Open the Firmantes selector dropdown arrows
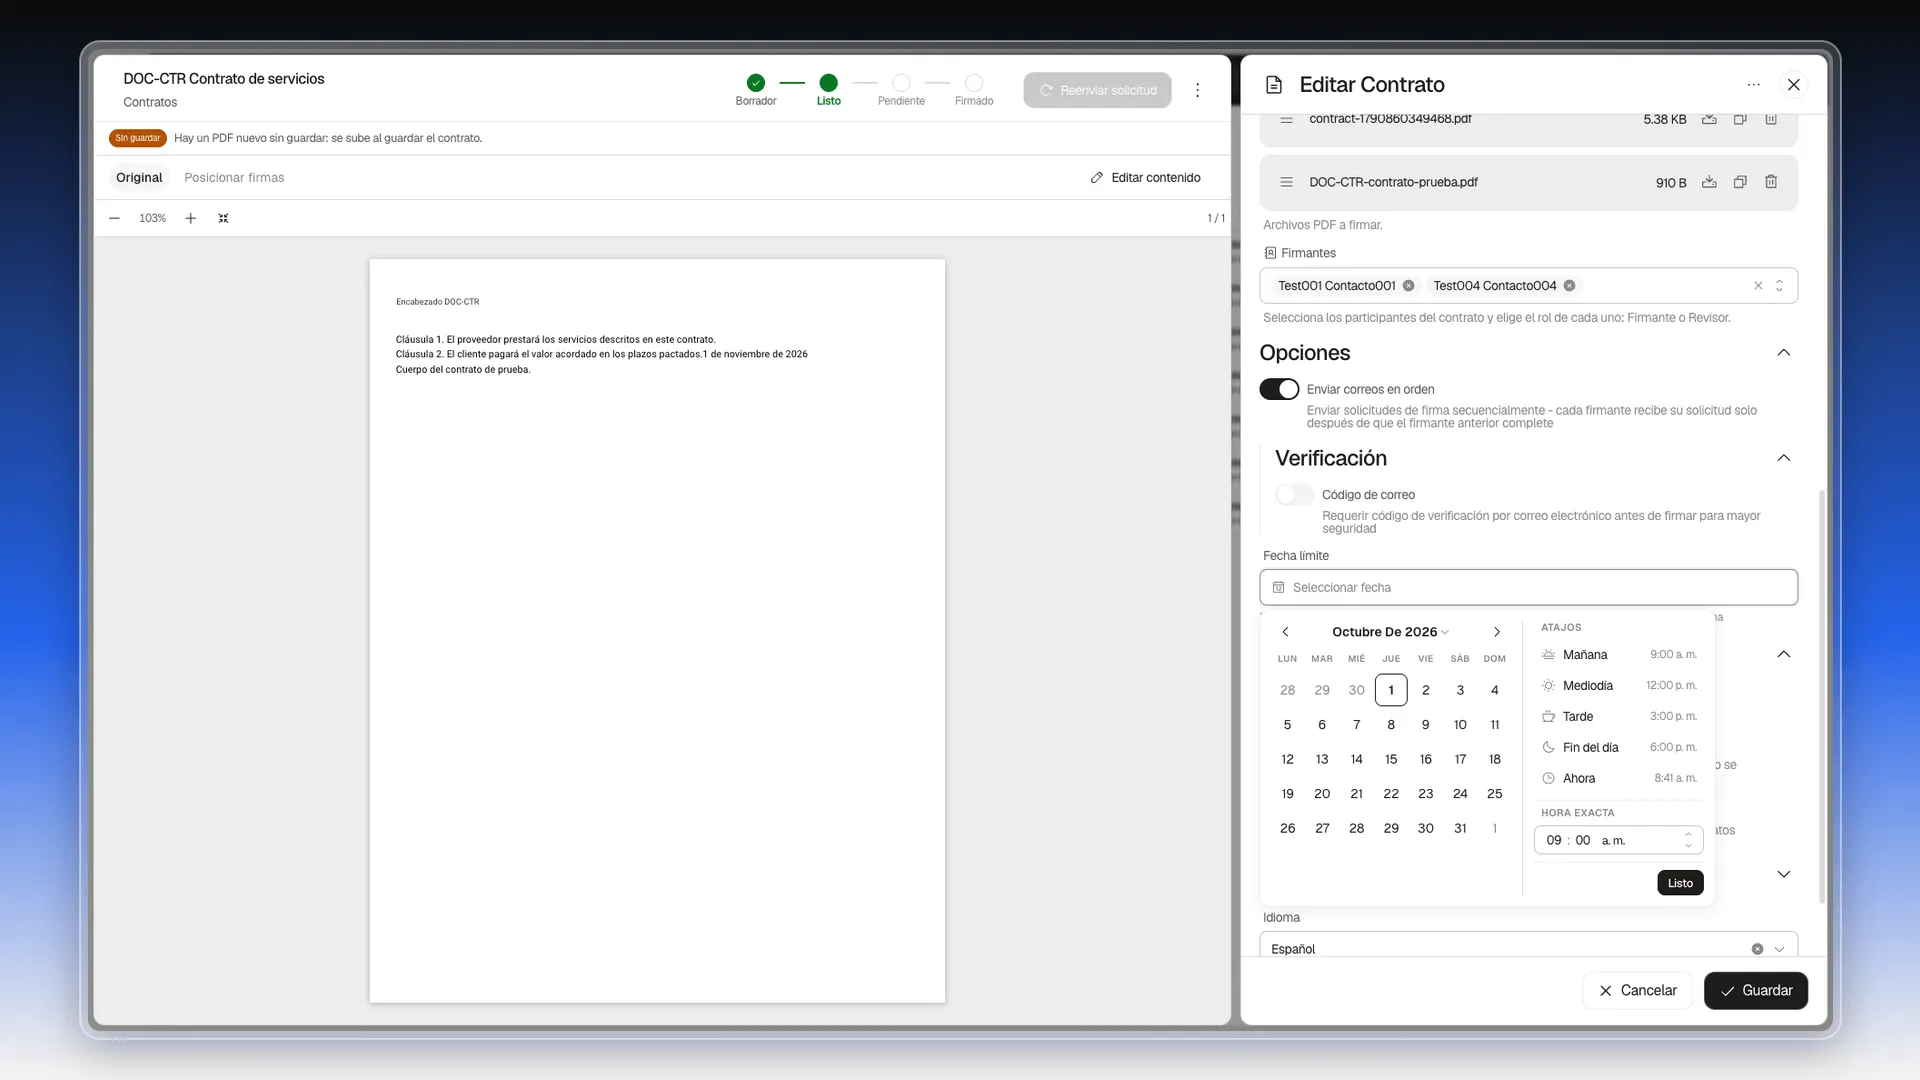Viewport: 1920px width, 1080px height. tap(1779, 286)
